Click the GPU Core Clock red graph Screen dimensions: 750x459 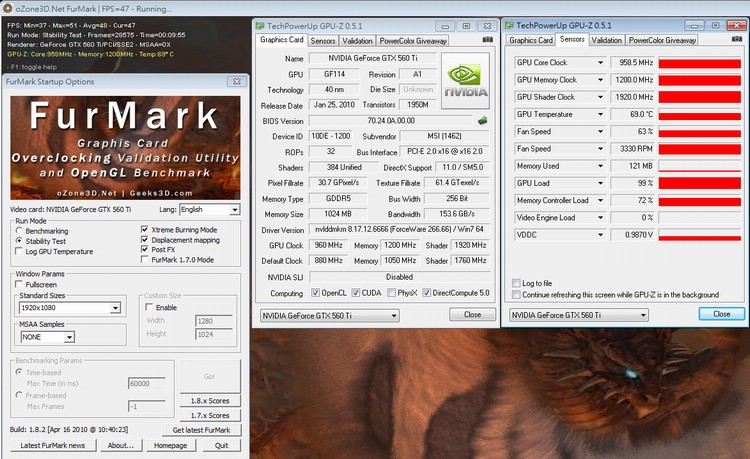699,63
